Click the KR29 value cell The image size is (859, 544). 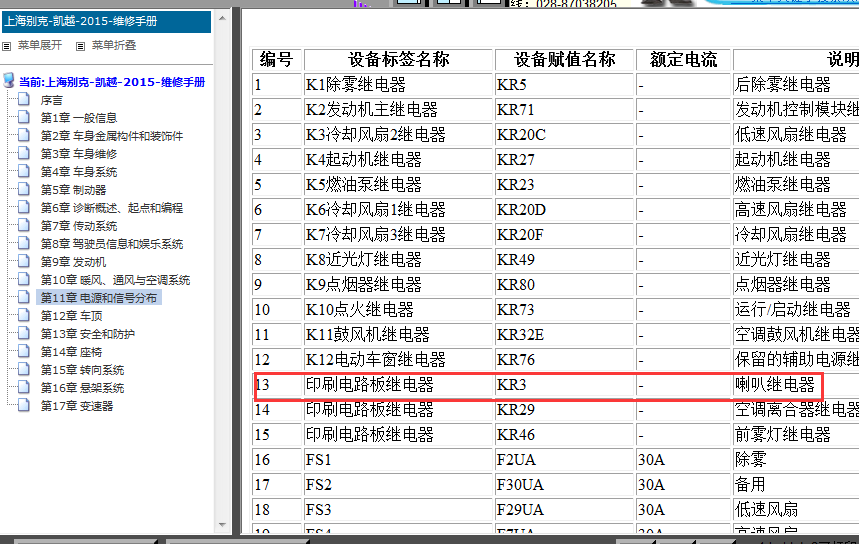coord(564,410)
